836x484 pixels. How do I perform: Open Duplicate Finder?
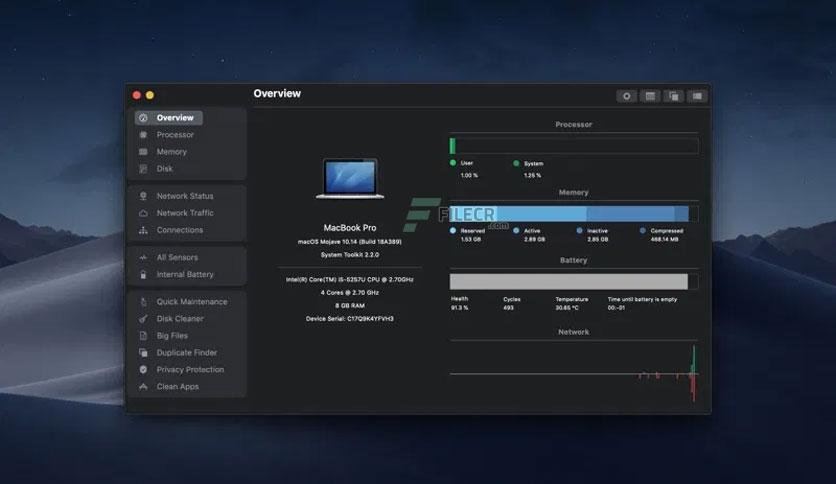click(187, 353)
